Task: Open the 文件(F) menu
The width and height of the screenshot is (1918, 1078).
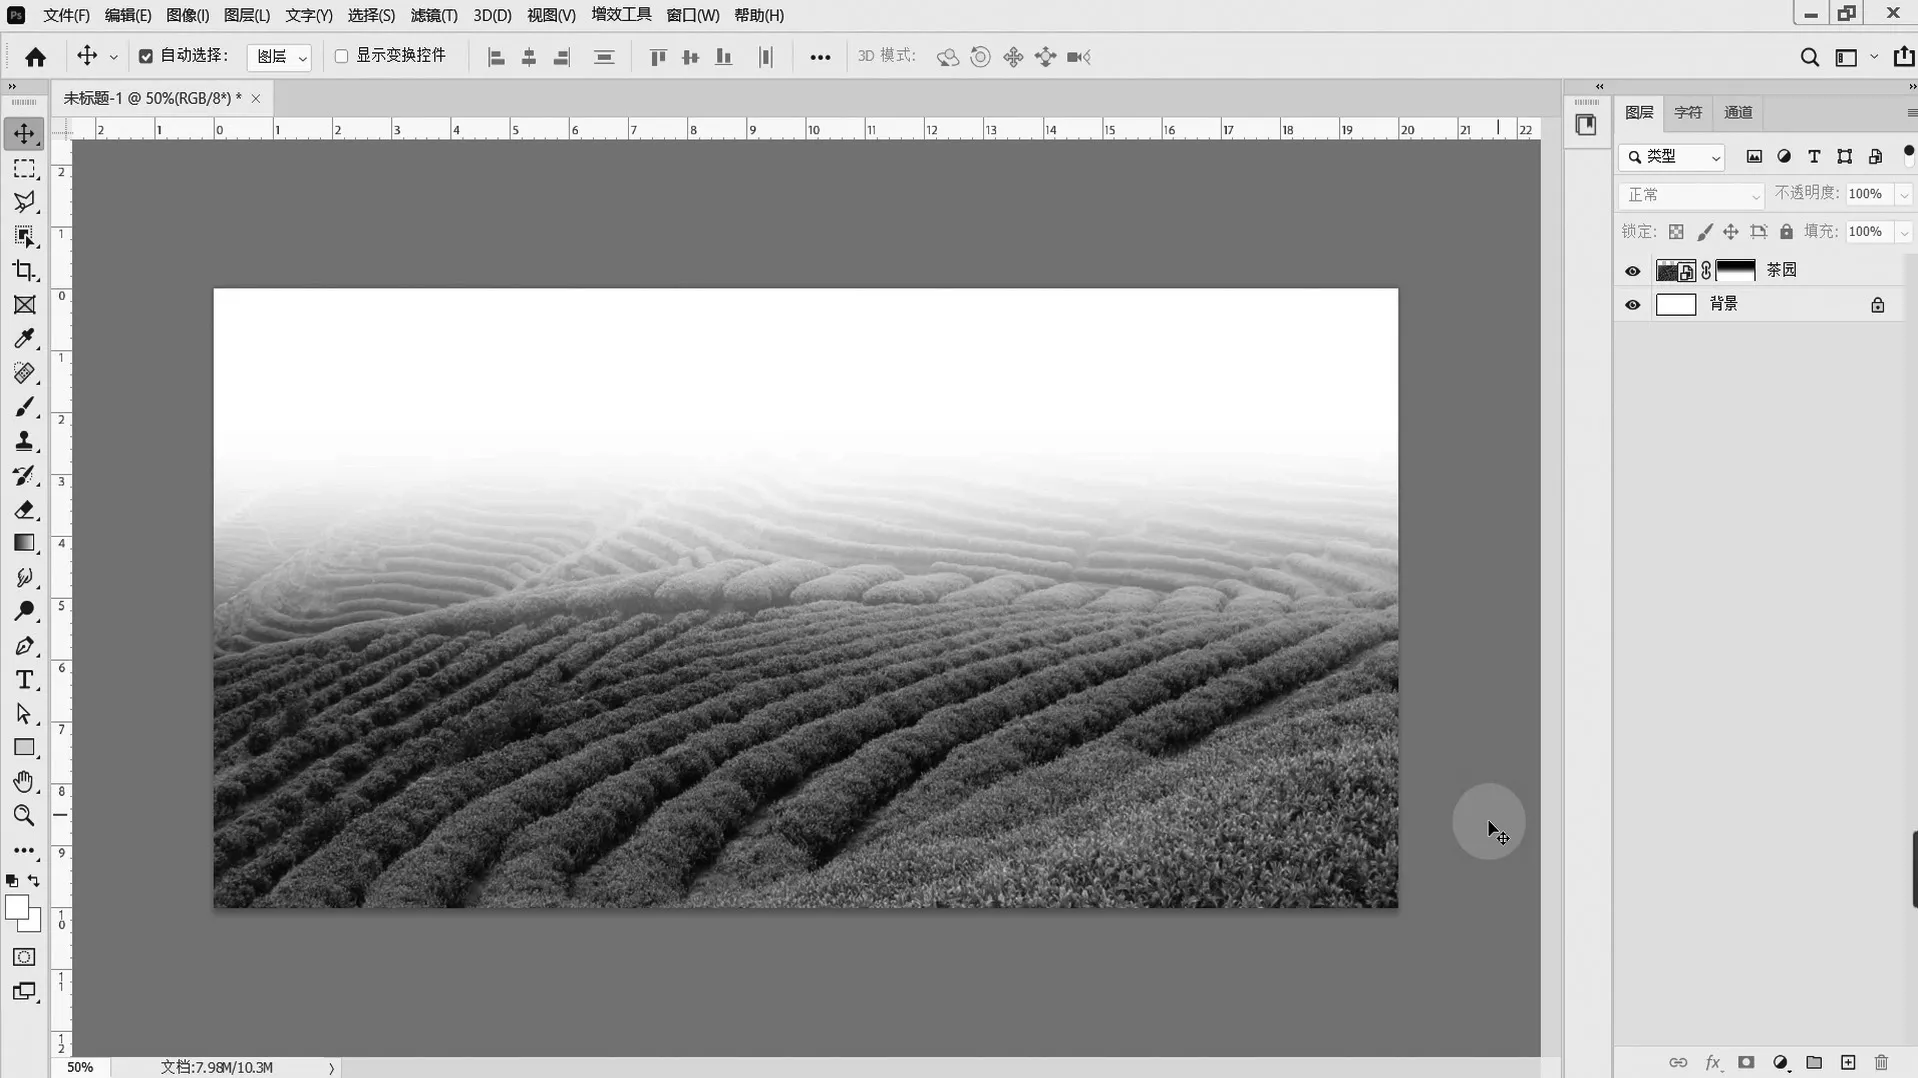Action: click(66, 15)
